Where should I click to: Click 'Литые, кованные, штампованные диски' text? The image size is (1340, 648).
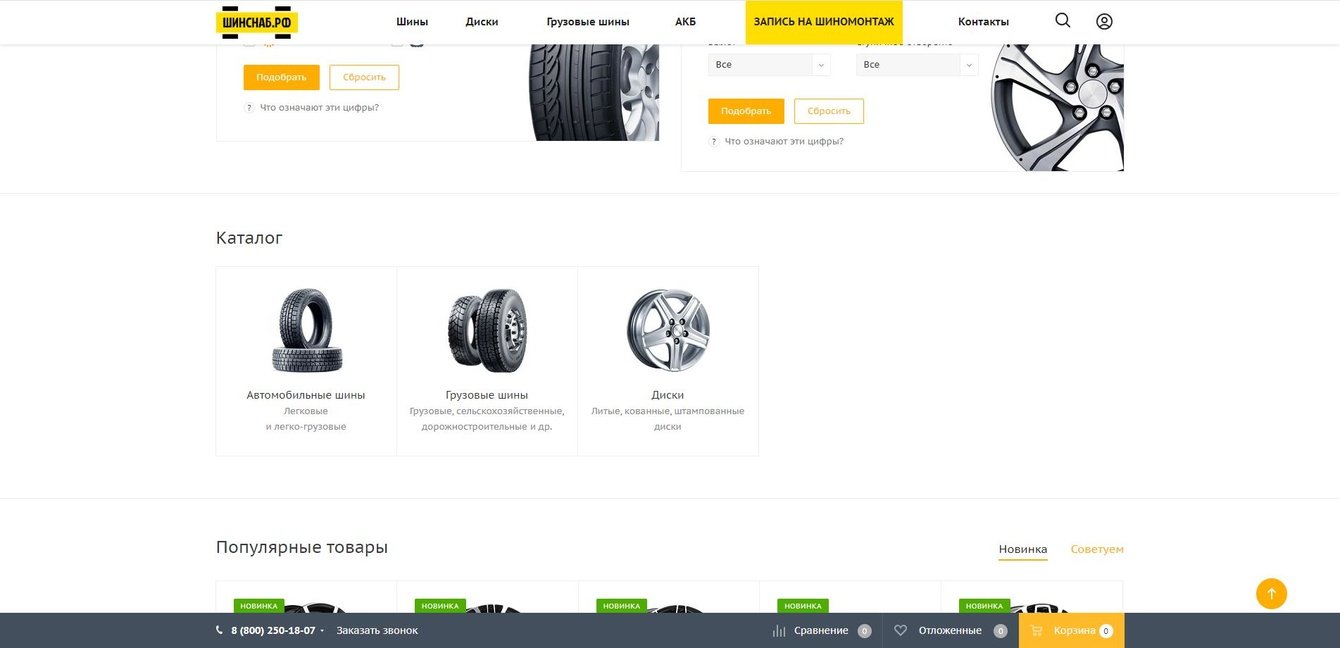[668, 419]
